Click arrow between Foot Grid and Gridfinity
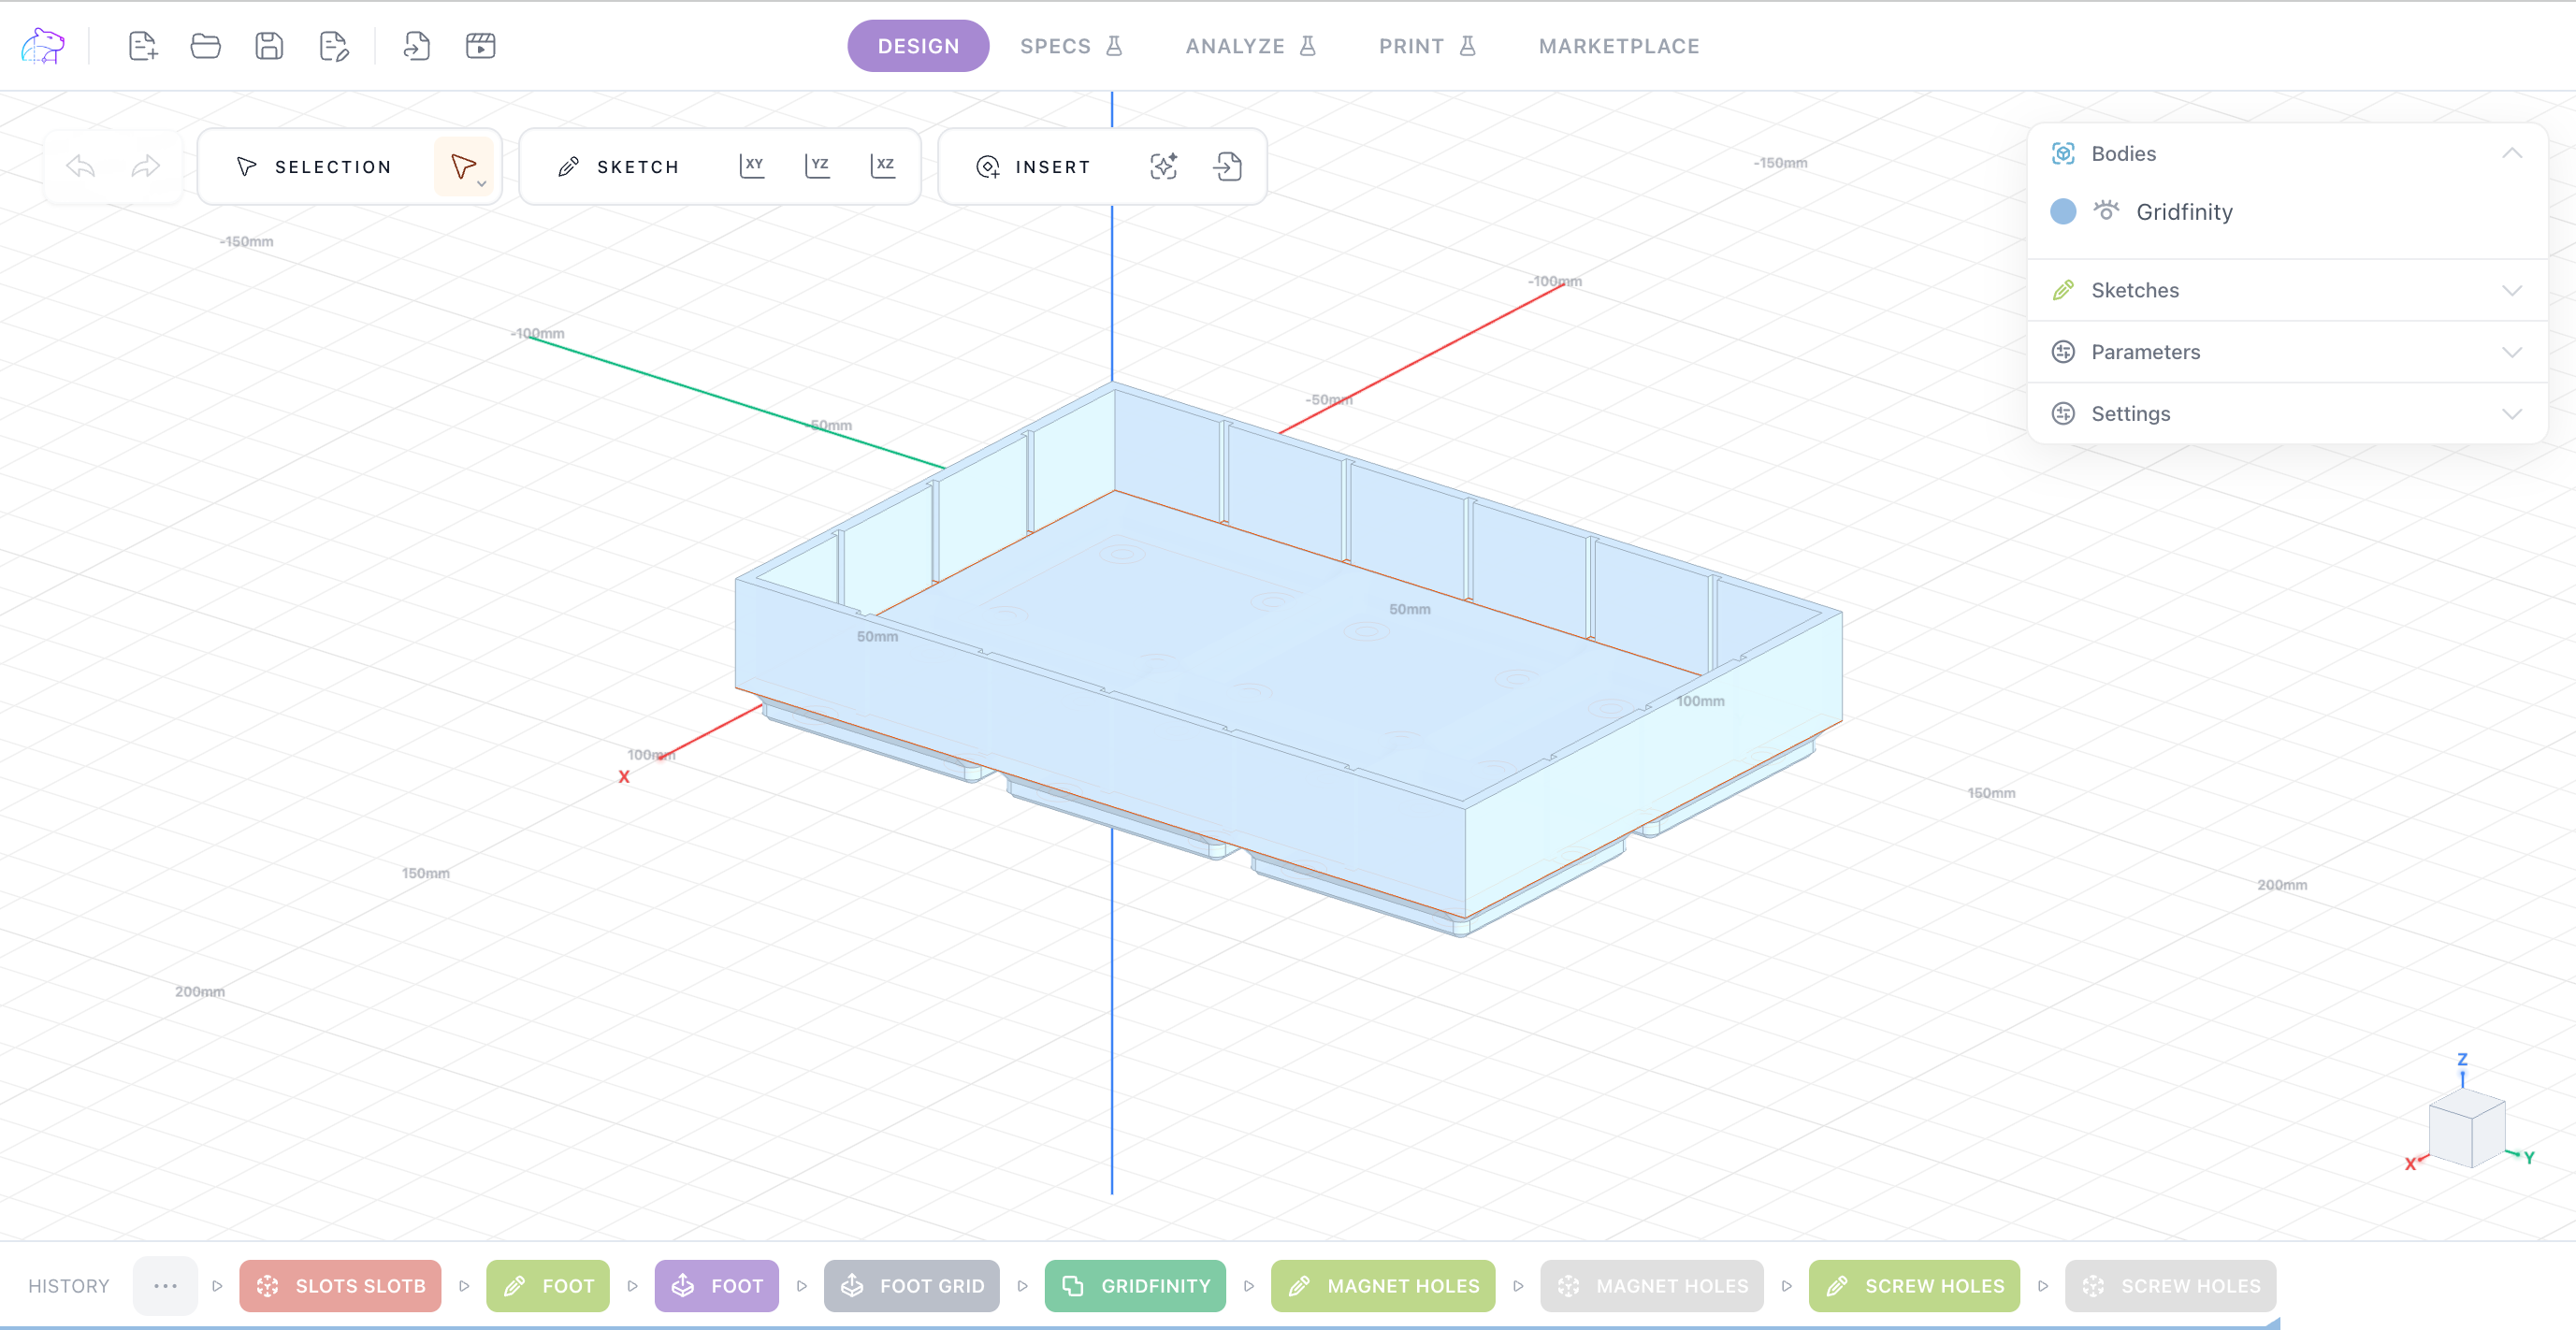 click(1022, 1286)
